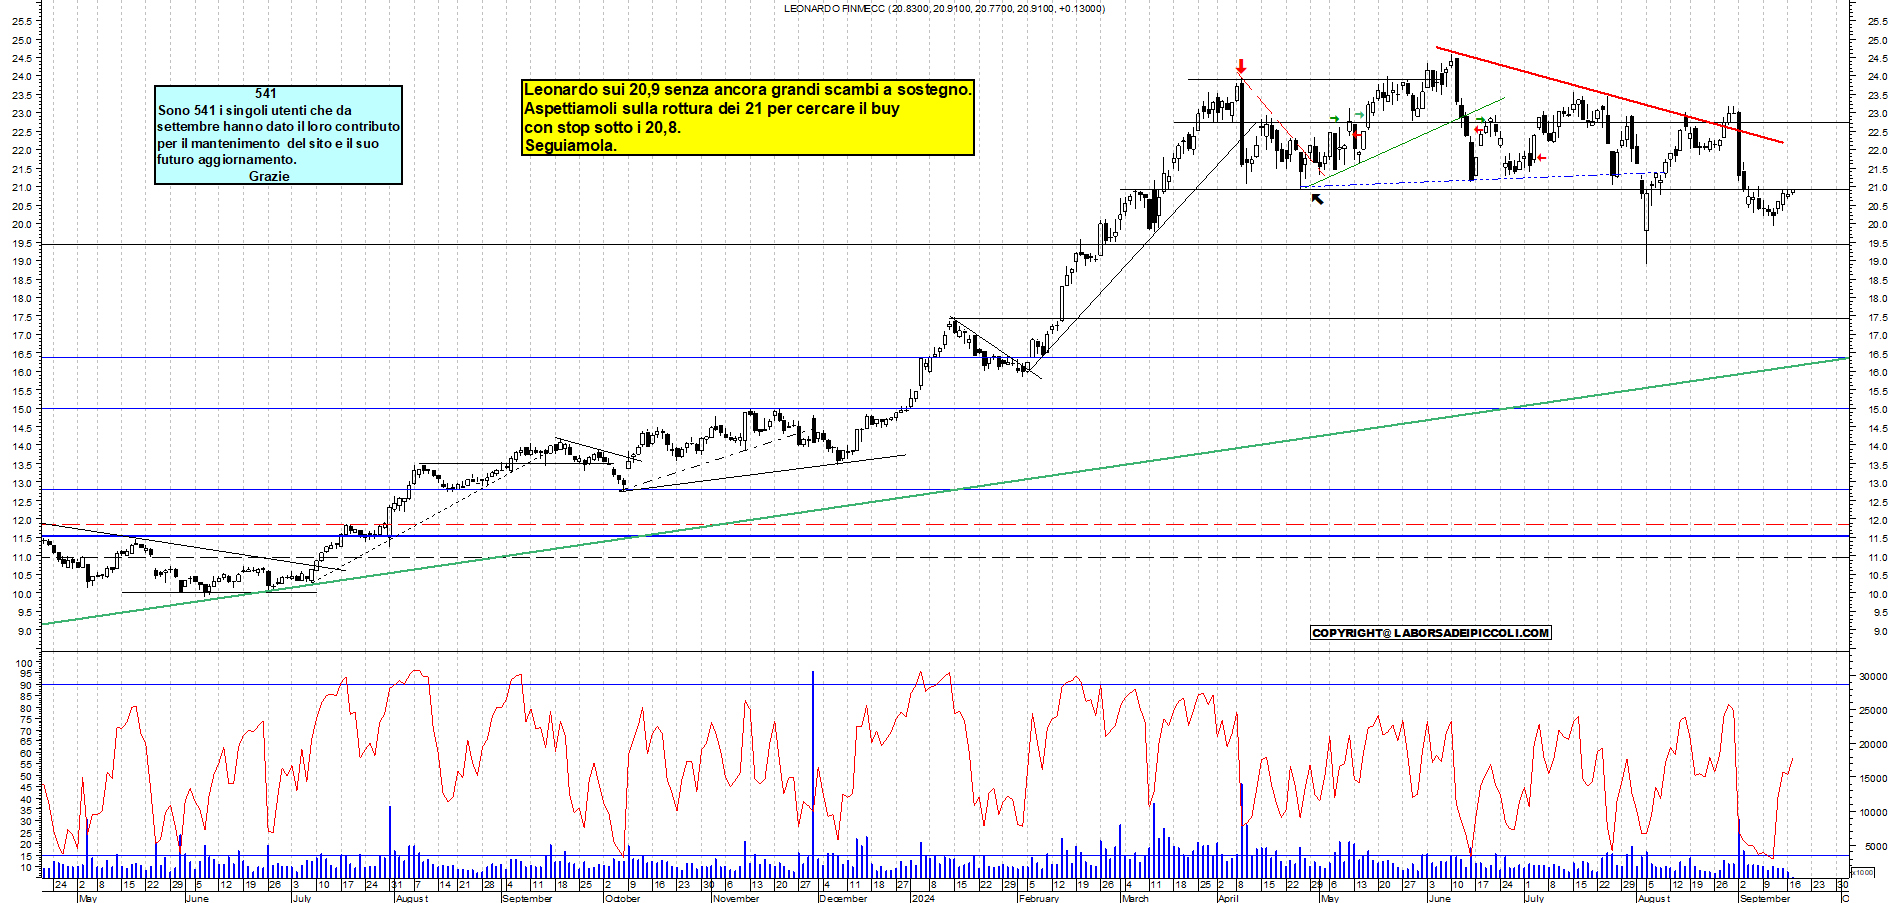
Task: Click the 15000 volume scale value
Action: pyautogui.click(x=1872, y=779)
